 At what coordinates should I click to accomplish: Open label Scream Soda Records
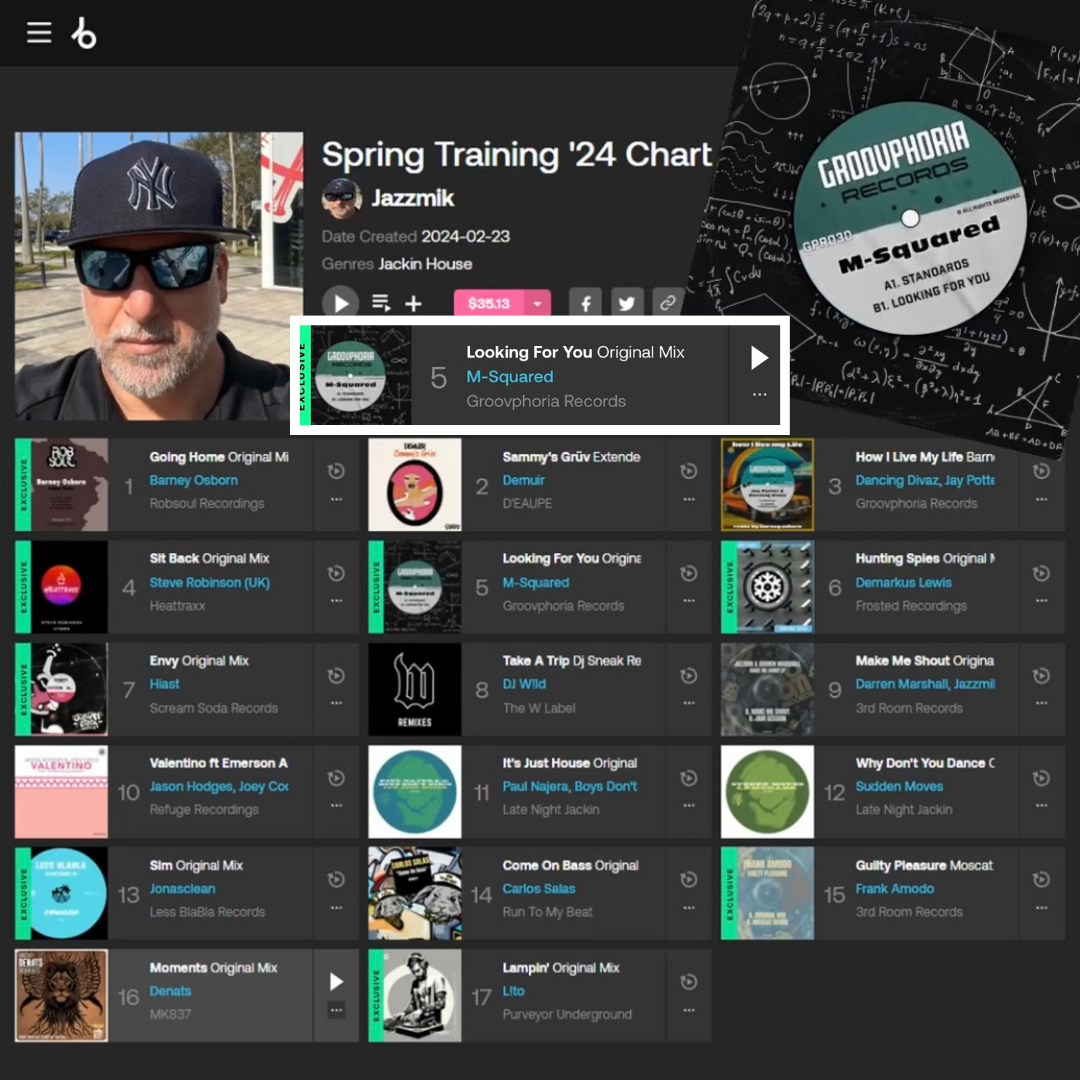pyautogui.click(x=214, y=708)
